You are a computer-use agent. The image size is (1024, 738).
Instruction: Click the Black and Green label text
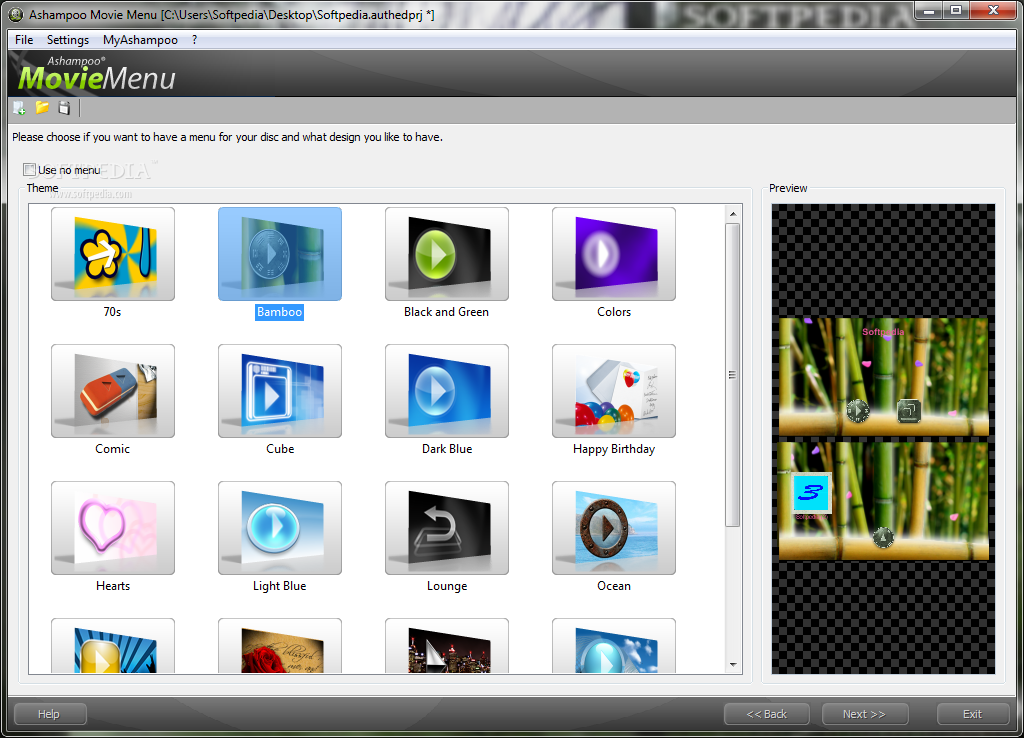pos(447,312)
